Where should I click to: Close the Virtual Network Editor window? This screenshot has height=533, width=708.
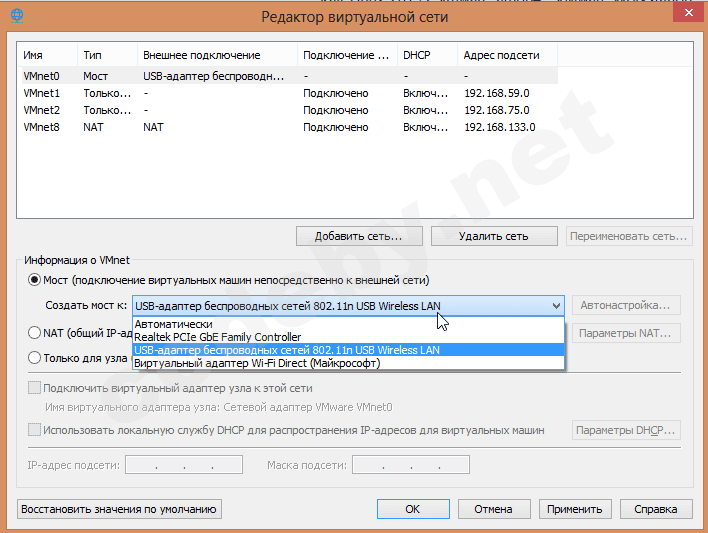click(689, 13)
